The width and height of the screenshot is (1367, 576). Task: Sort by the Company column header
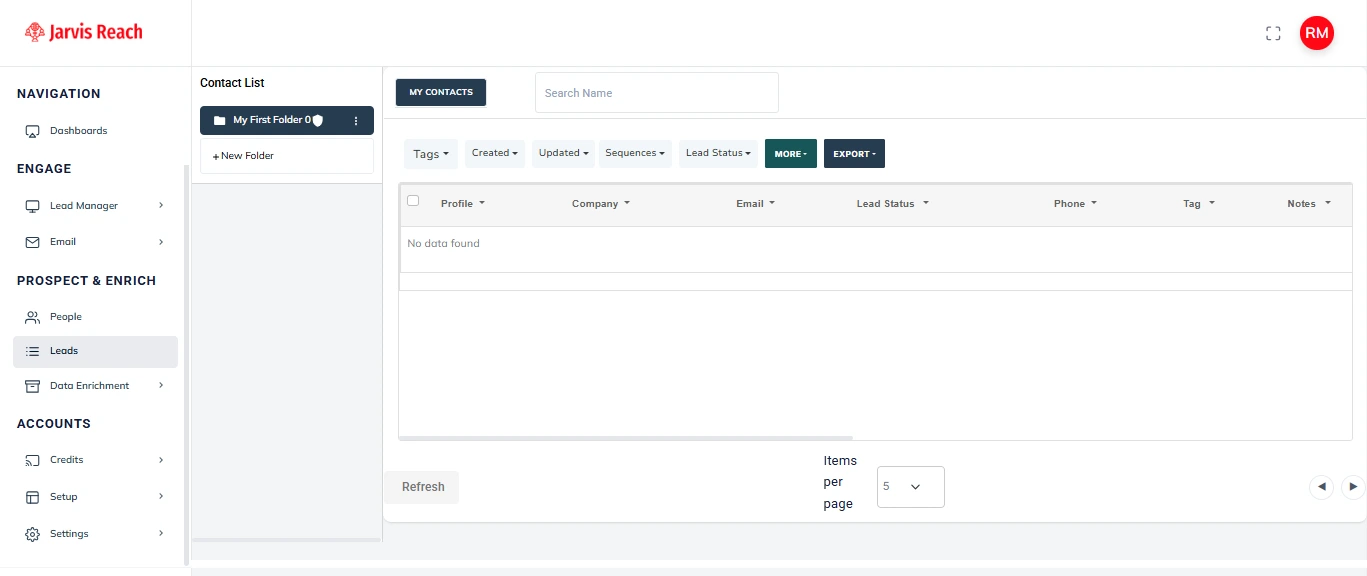pos(601,204)
